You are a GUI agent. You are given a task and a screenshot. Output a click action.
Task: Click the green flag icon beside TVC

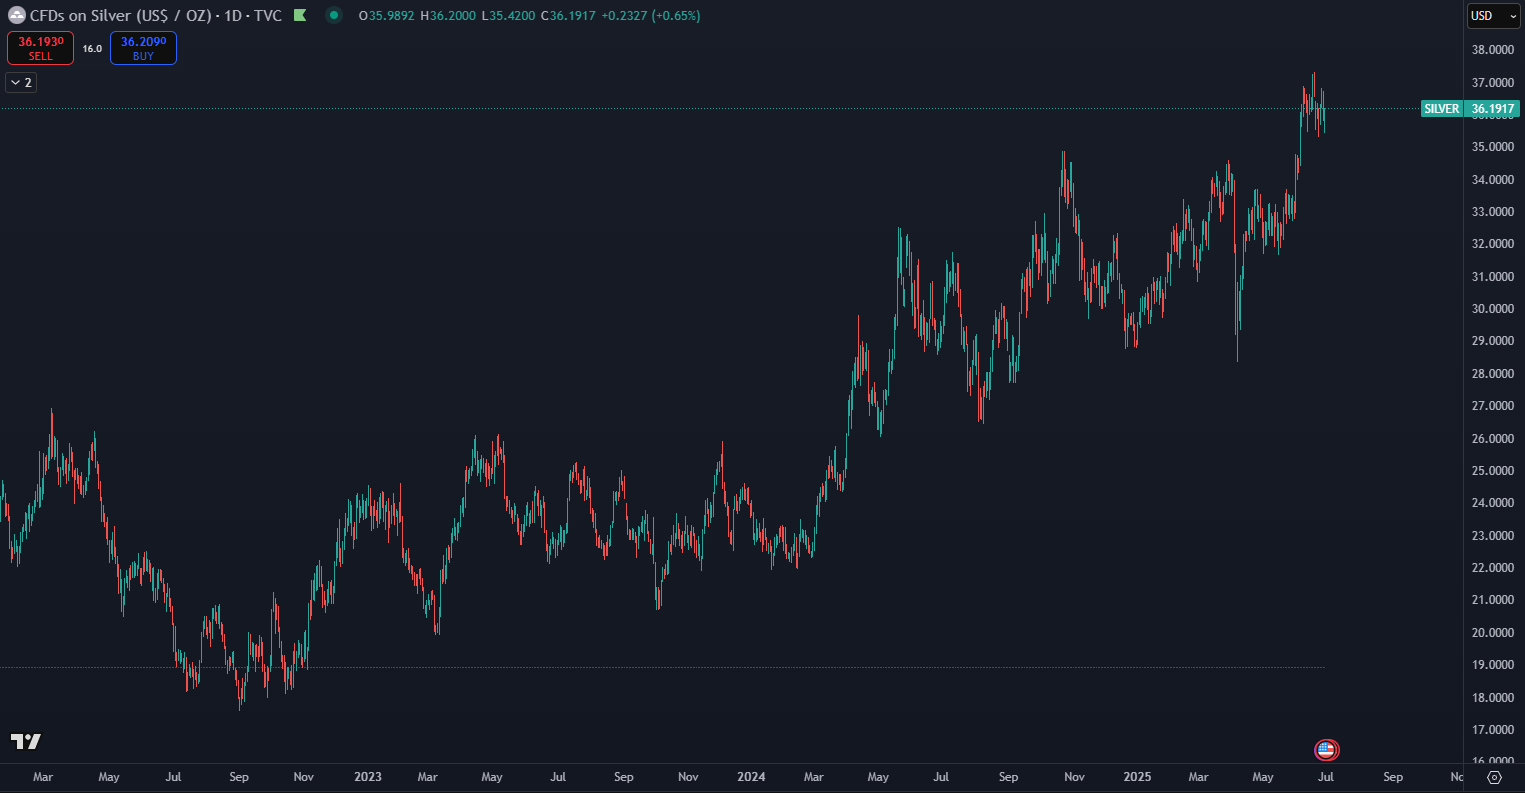(299, 16)
